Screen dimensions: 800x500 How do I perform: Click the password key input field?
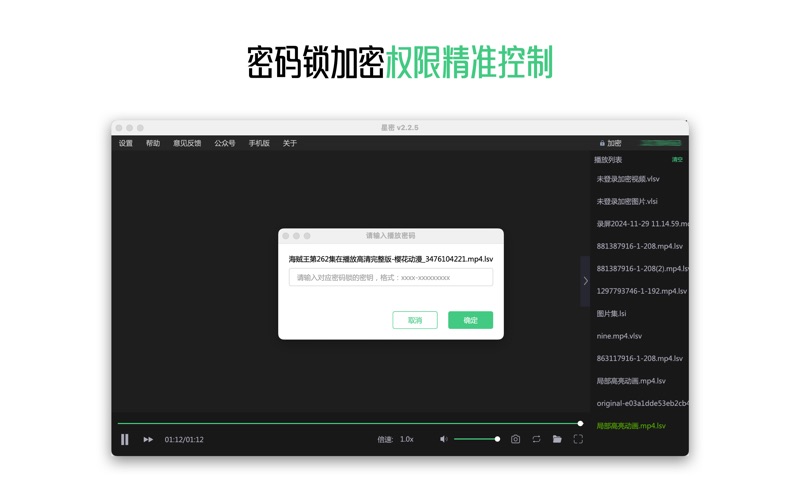point(390,277)
